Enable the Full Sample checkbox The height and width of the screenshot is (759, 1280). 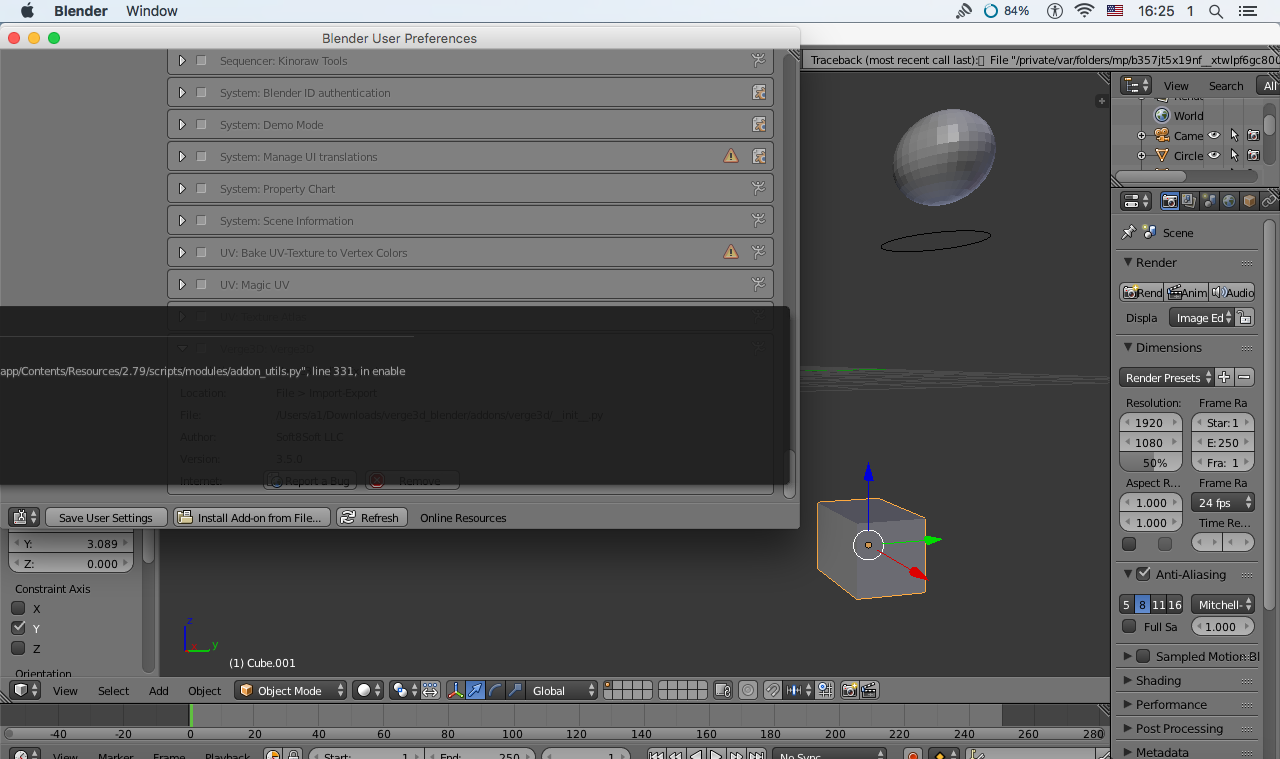coord(1129,627)
